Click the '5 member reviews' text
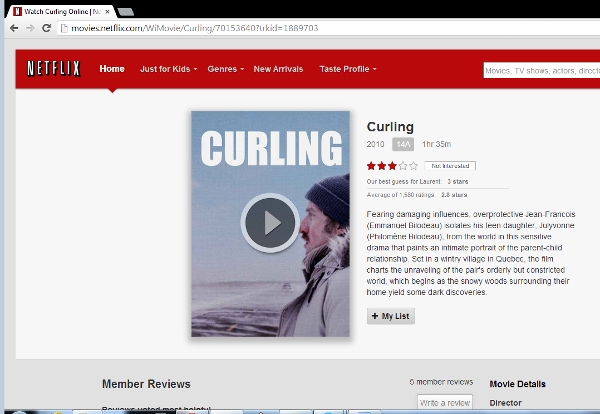This screenshot has height=414, width=600. [x=441, y=382]
